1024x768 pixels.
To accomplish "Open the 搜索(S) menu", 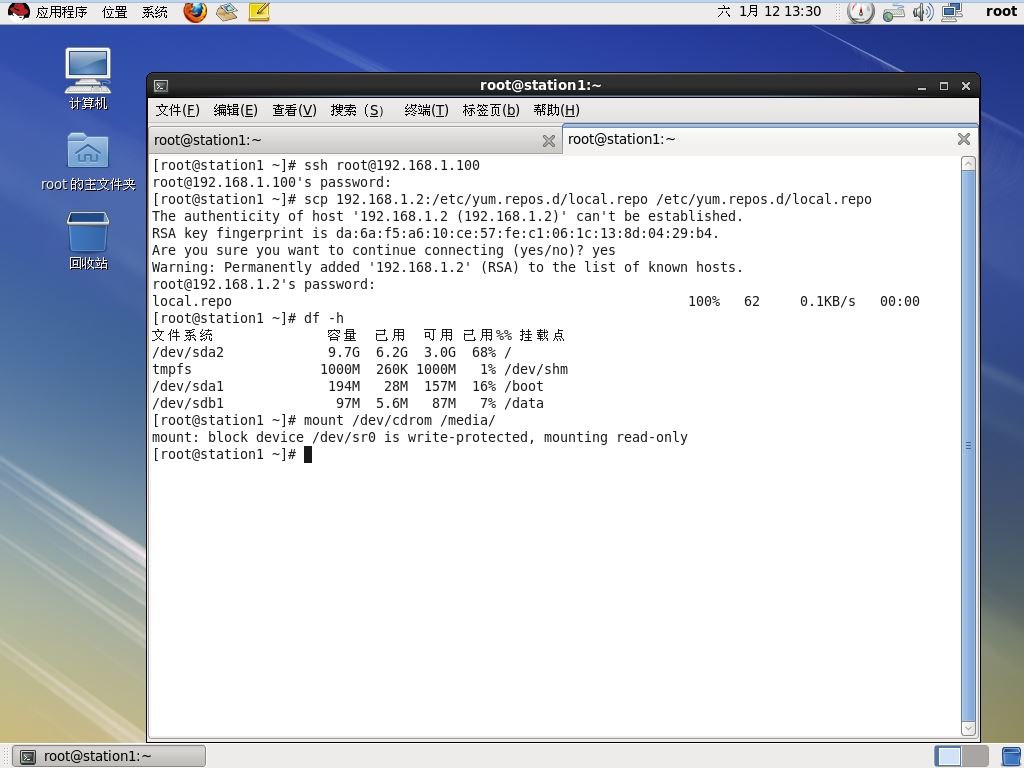I will coord(357,110).
